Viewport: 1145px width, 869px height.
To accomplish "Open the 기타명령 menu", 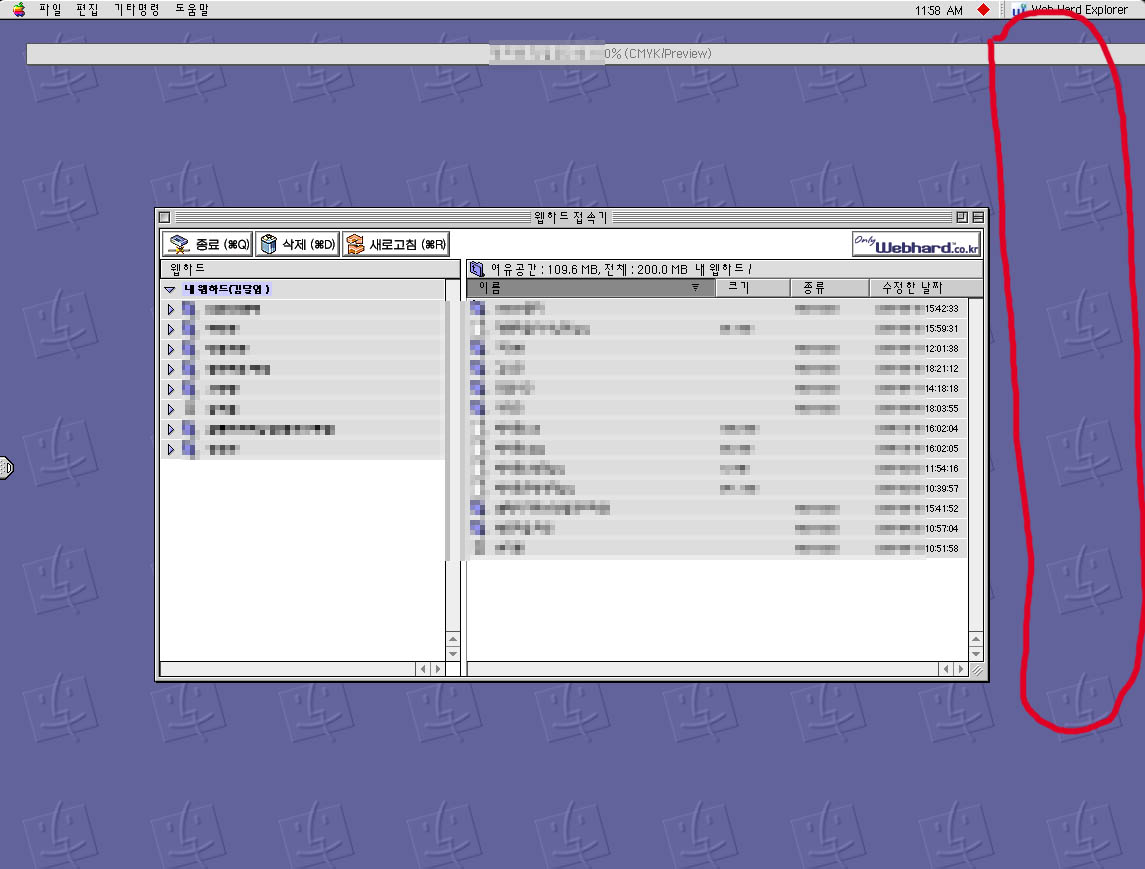I will pyautogui.click(x=137, y=10).
